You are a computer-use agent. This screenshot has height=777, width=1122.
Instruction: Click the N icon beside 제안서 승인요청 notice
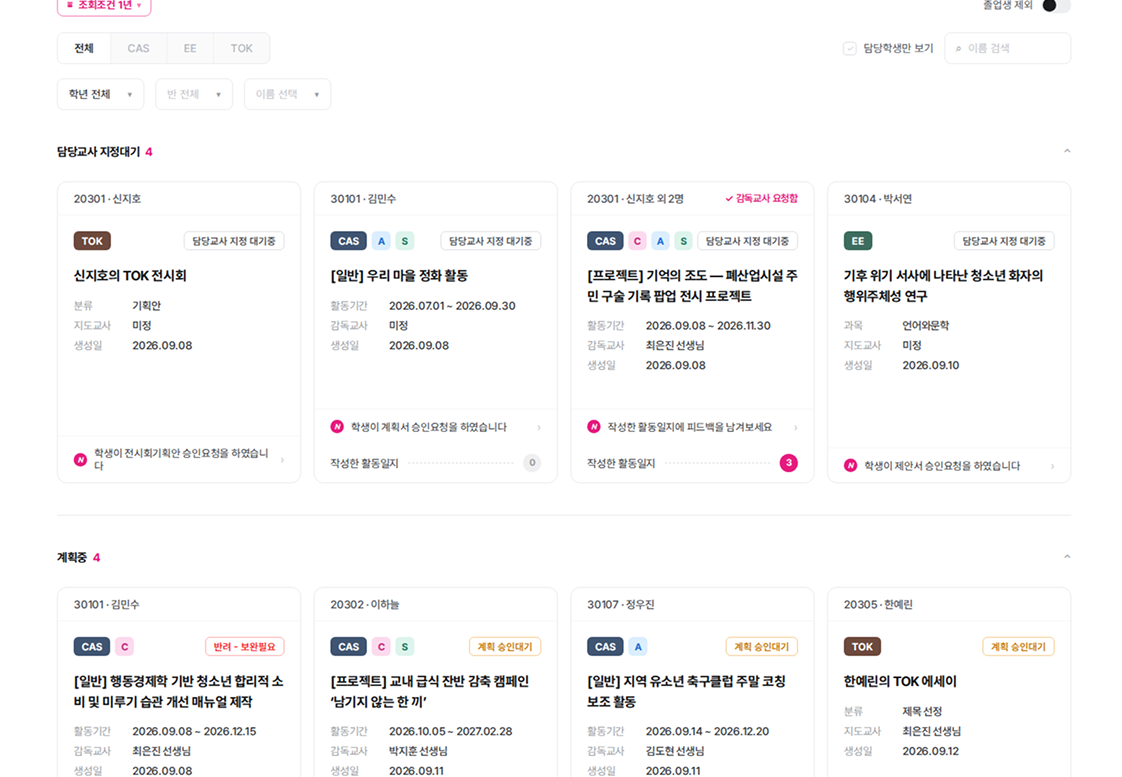tap(851, 465)
